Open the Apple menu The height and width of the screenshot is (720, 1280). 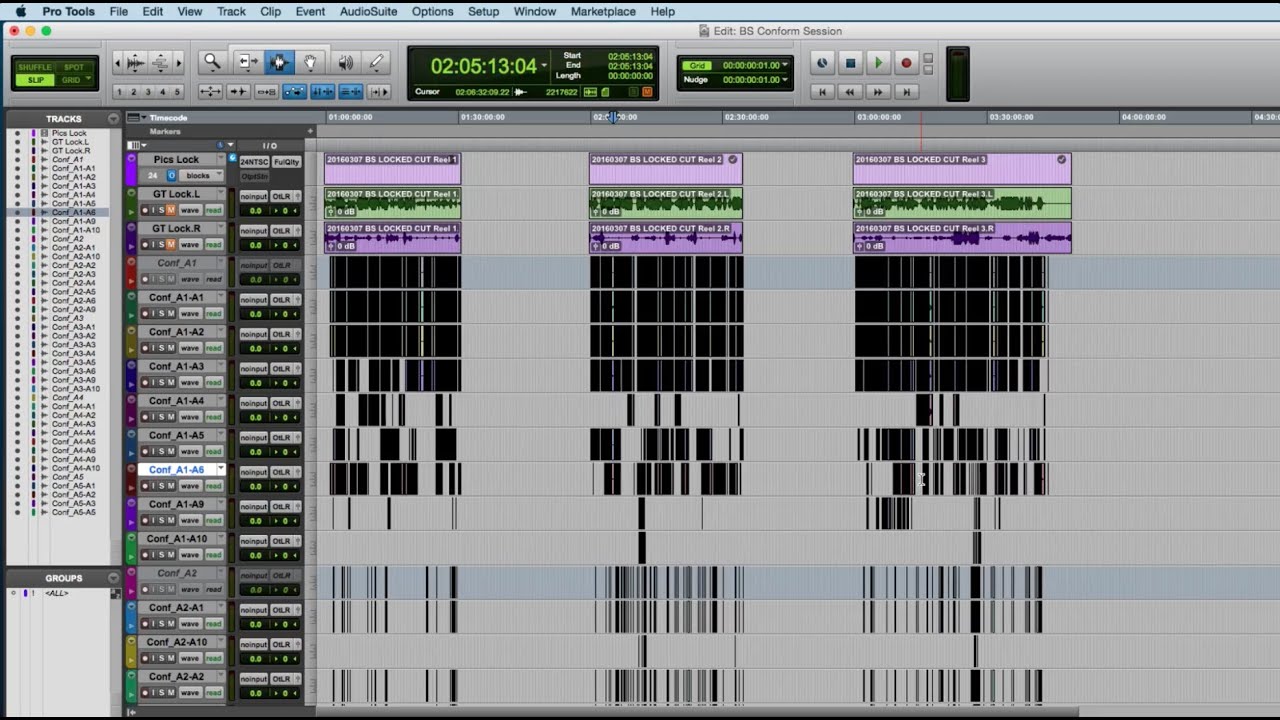pos(20,11)
